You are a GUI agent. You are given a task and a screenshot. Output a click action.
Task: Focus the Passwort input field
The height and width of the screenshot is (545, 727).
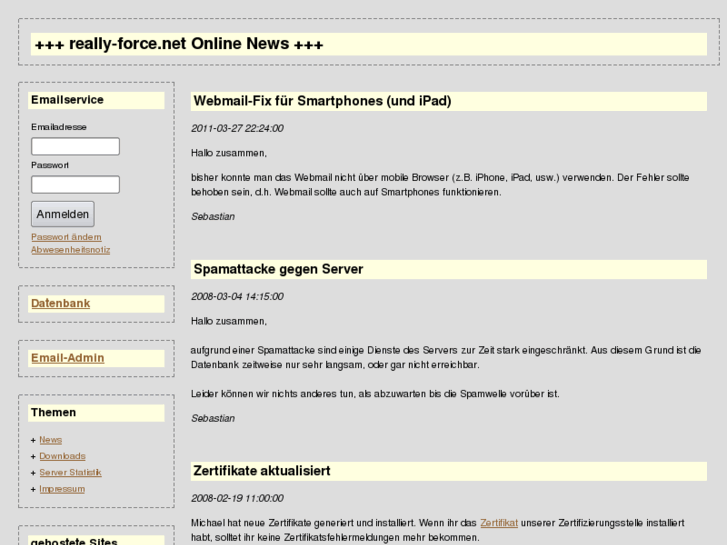pyautogui.click(x=76, y=184)
